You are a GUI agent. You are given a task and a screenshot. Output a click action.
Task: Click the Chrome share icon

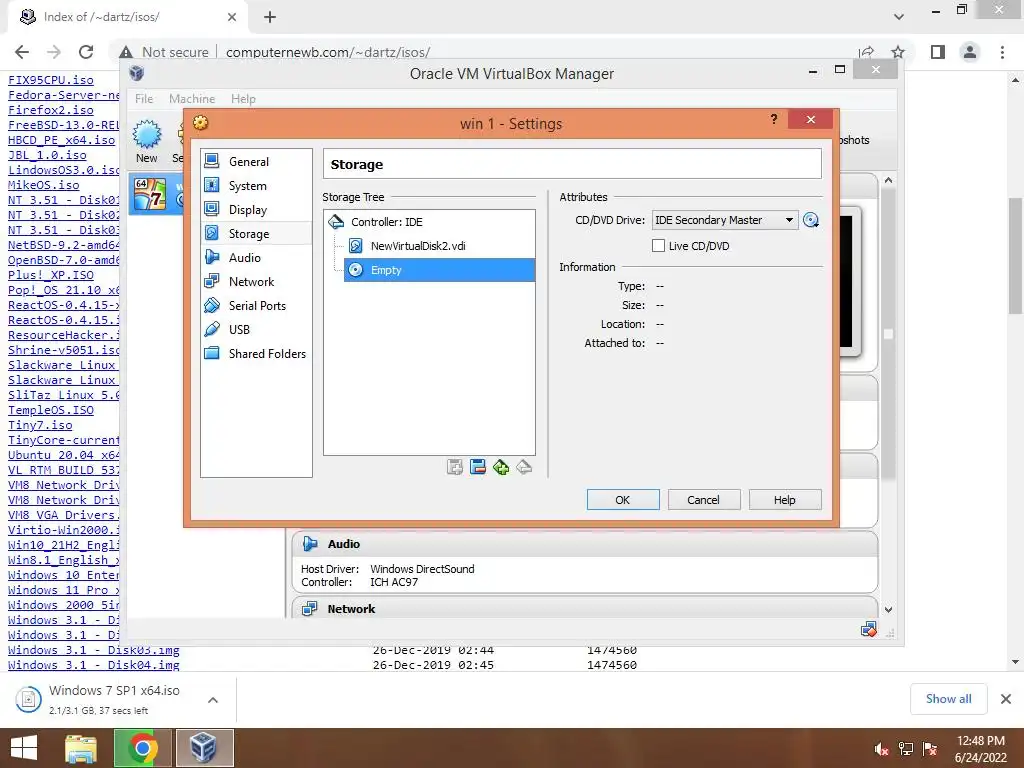tap(867, 52)
